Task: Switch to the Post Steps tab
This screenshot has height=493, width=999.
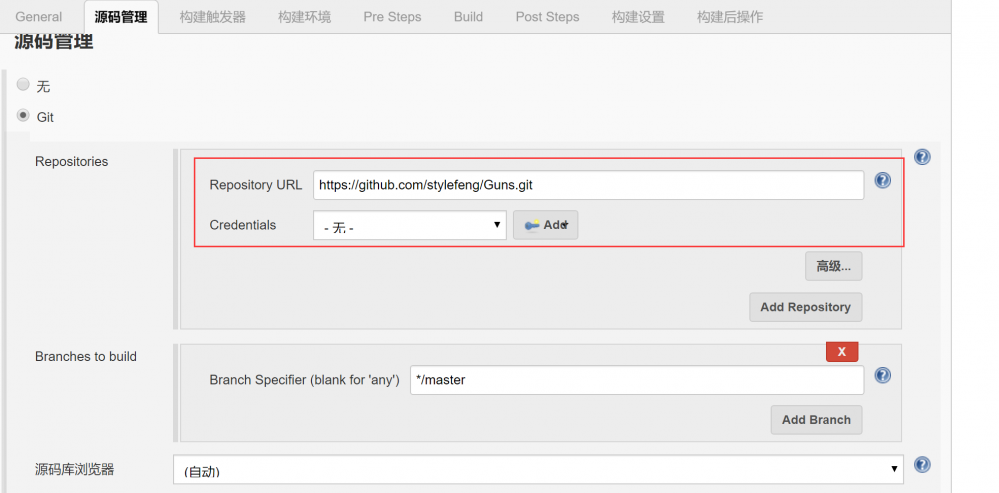Action: click(547, 17)
